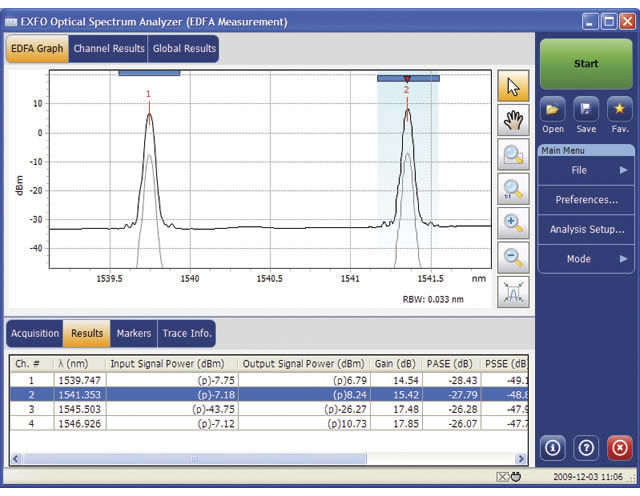Zoom in with the plus magnifier

513,223
